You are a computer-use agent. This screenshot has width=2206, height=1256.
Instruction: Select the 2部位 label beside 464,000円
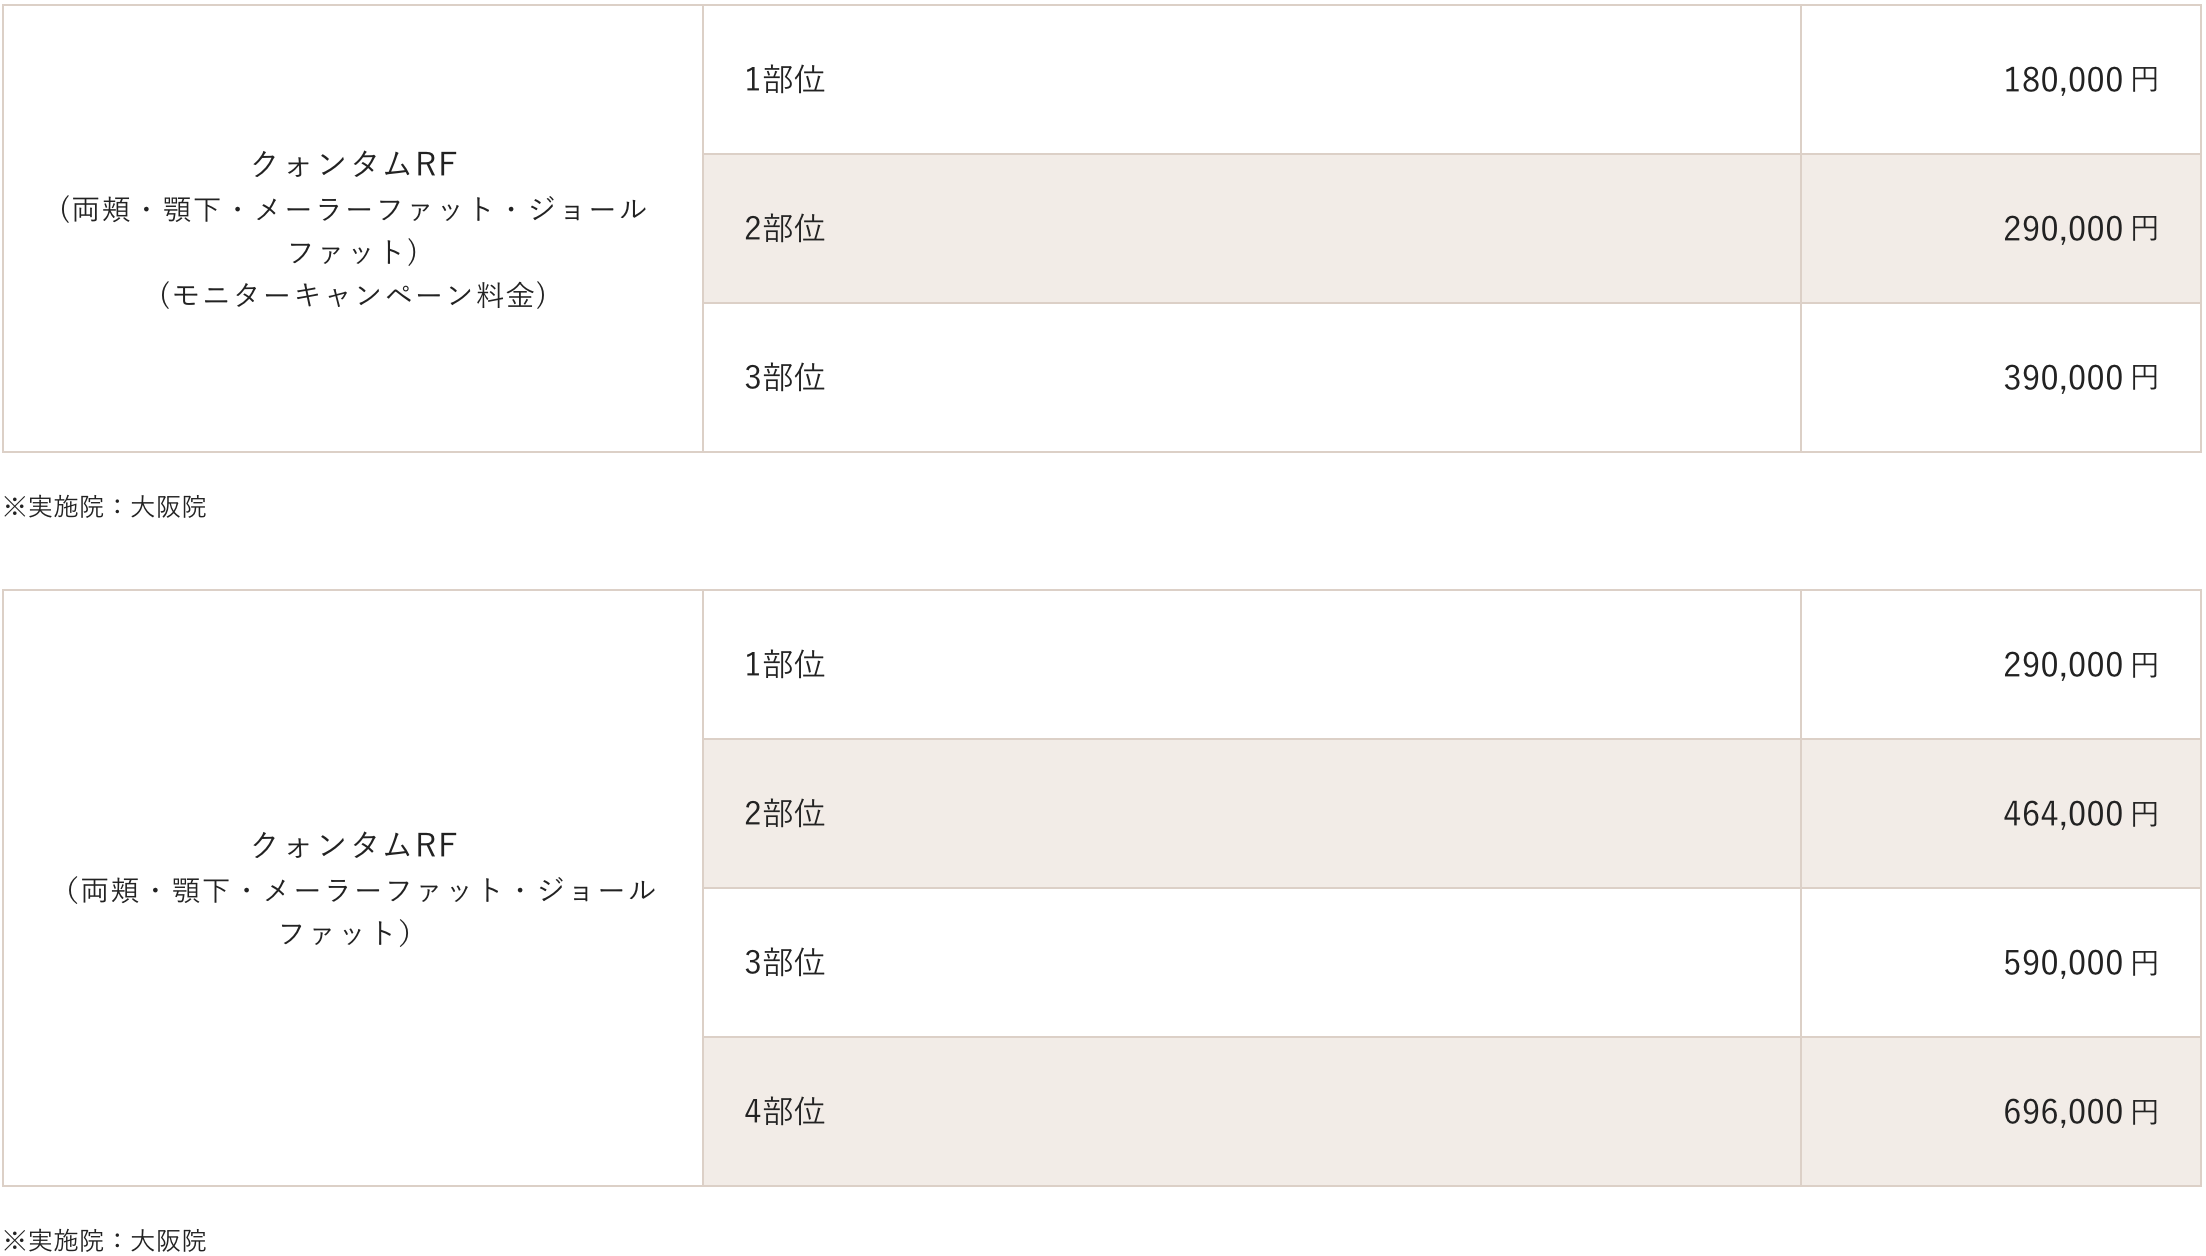[784, 814]
